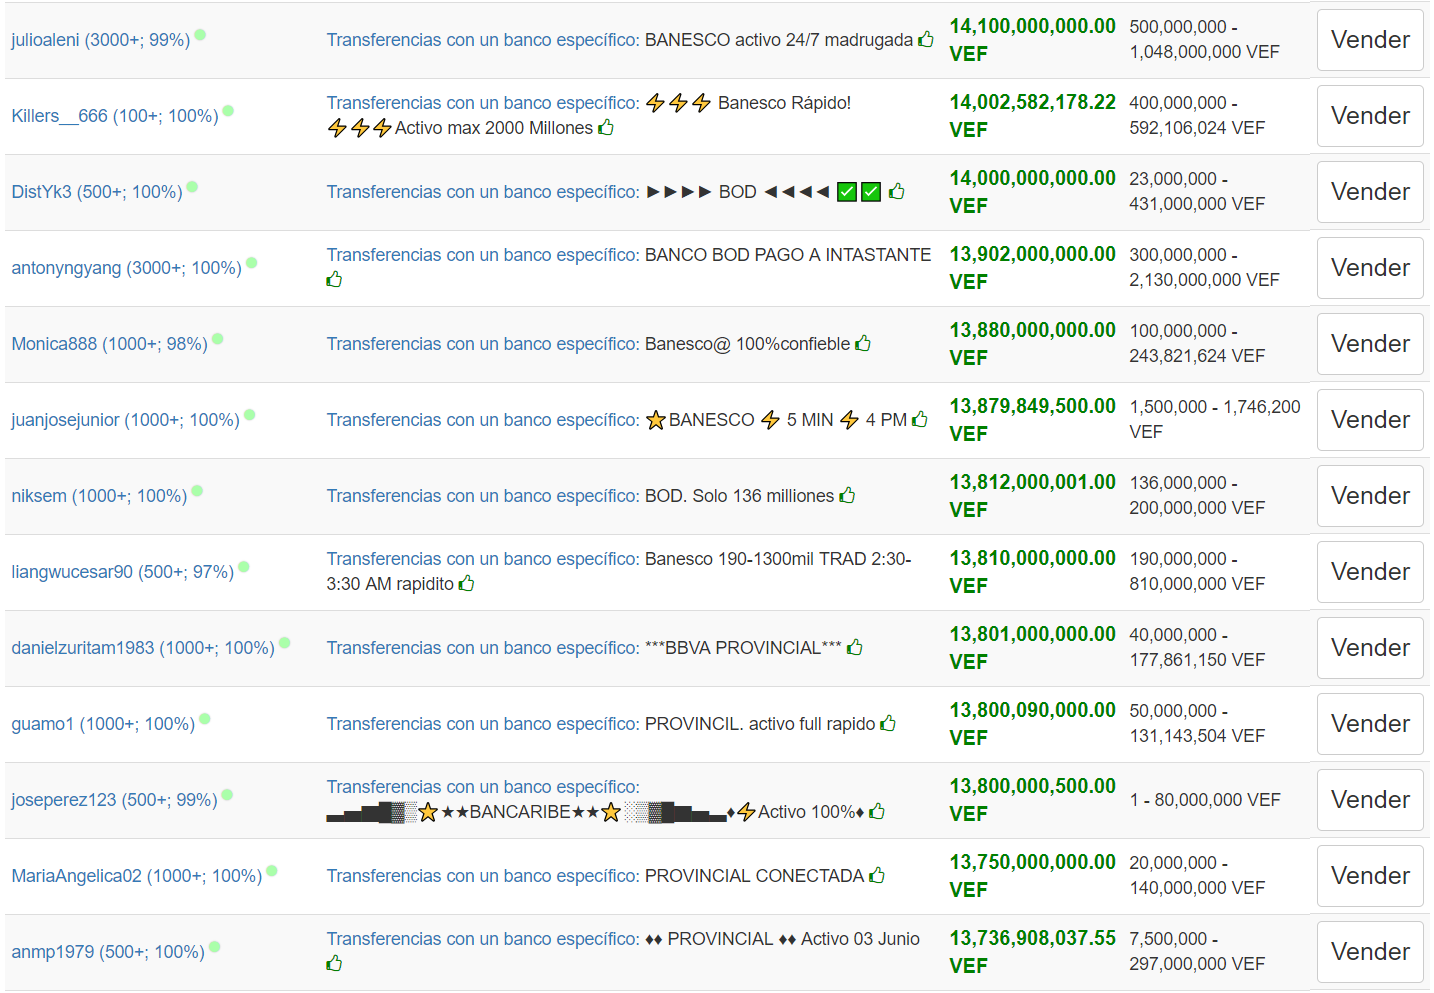Click thumbs-up icon after '3:30 AM rapidito'
Screen dimensions: 1434x993
pos(466,583)
